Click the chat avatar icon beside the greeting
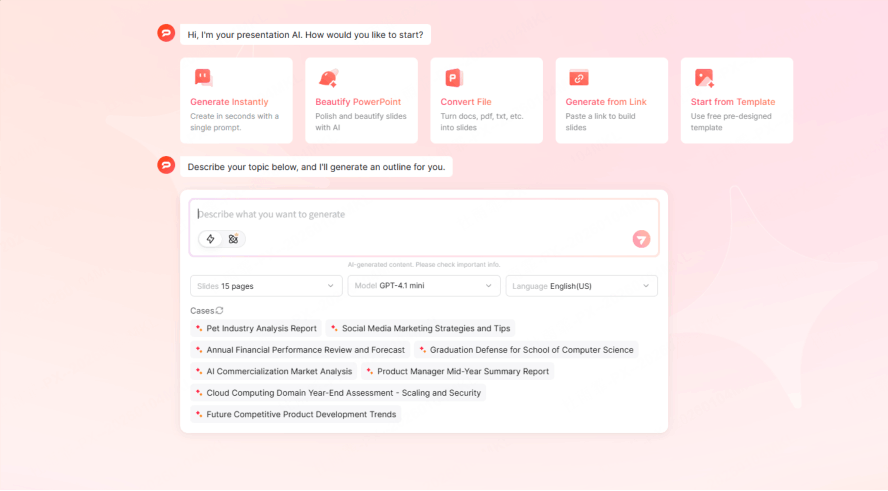The image size is (888, 491). click(x=166, y=34)
